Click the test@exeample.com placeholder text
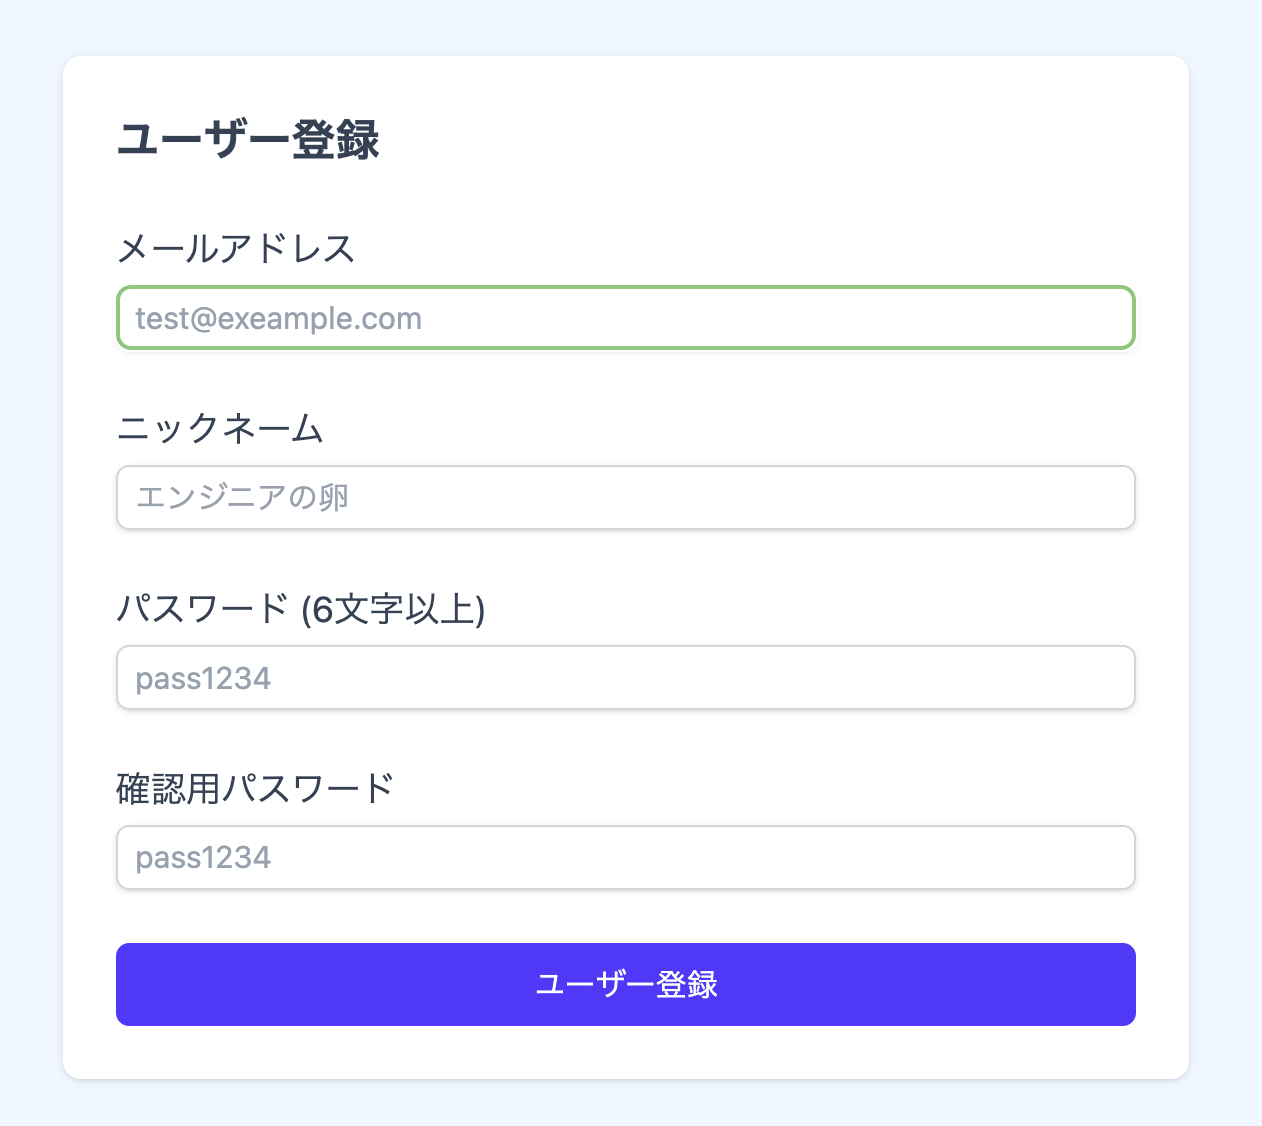Viewport: 1262px width, 1126px height. [279, 319]
